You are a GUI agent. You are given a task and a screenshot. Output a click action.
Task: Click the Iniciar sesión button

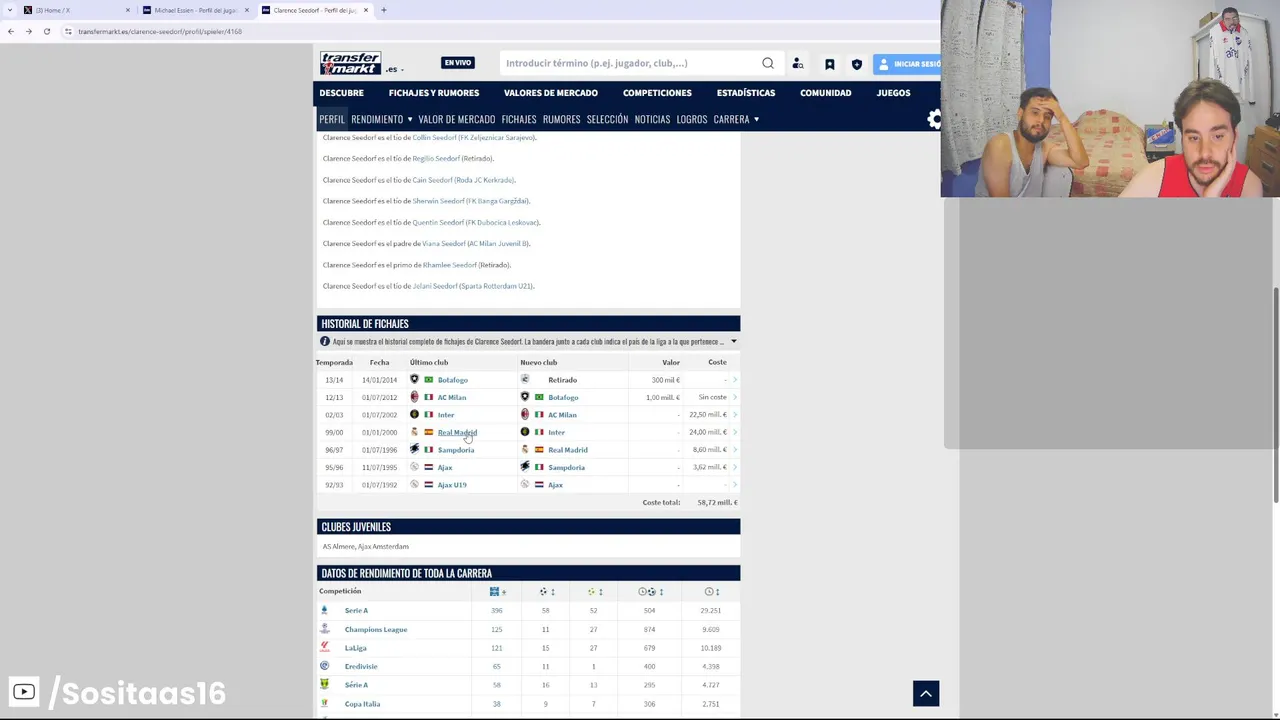point(908,64)
